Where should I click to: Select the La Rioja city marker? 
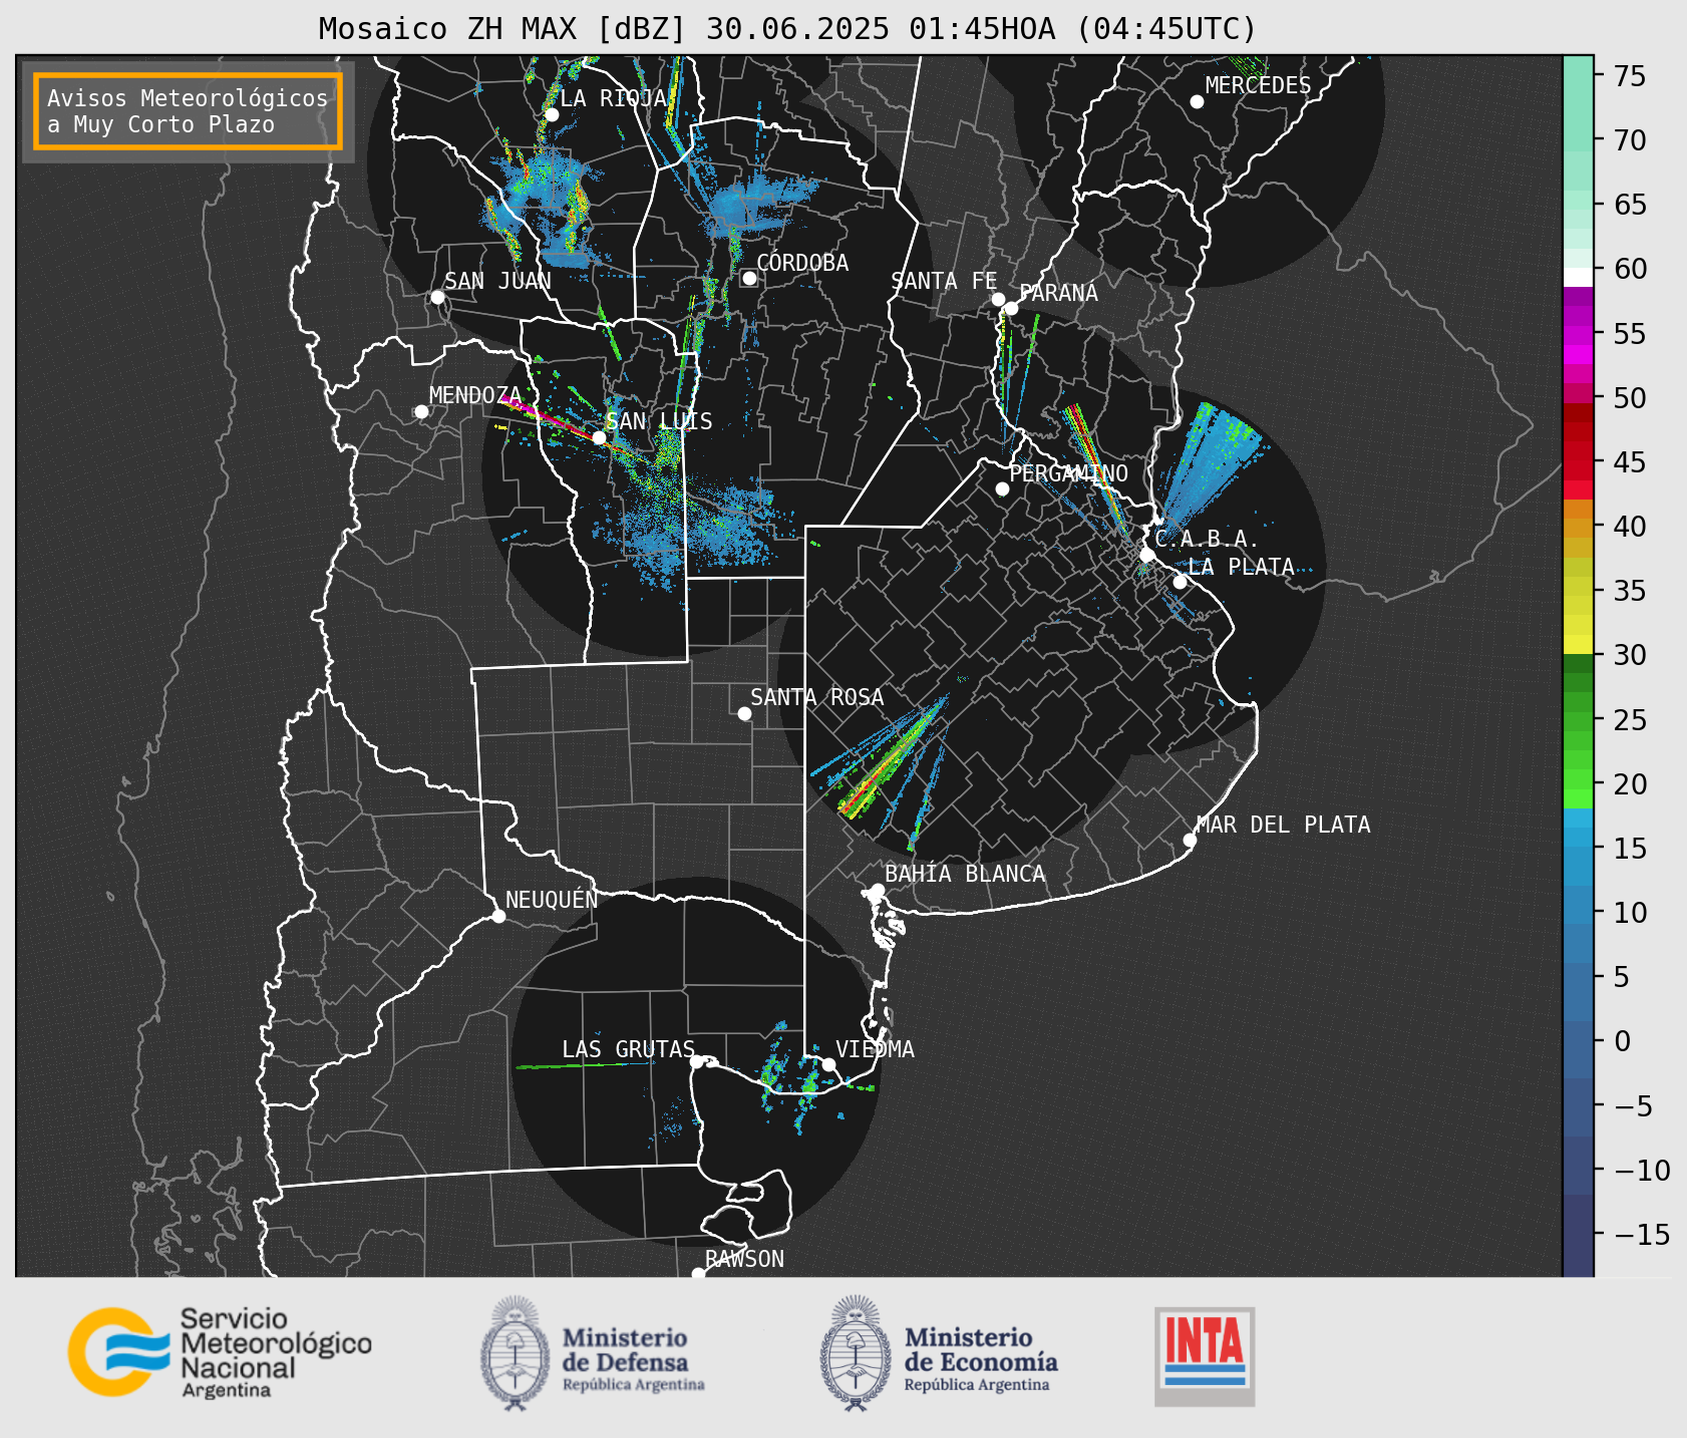click(552, 115)
